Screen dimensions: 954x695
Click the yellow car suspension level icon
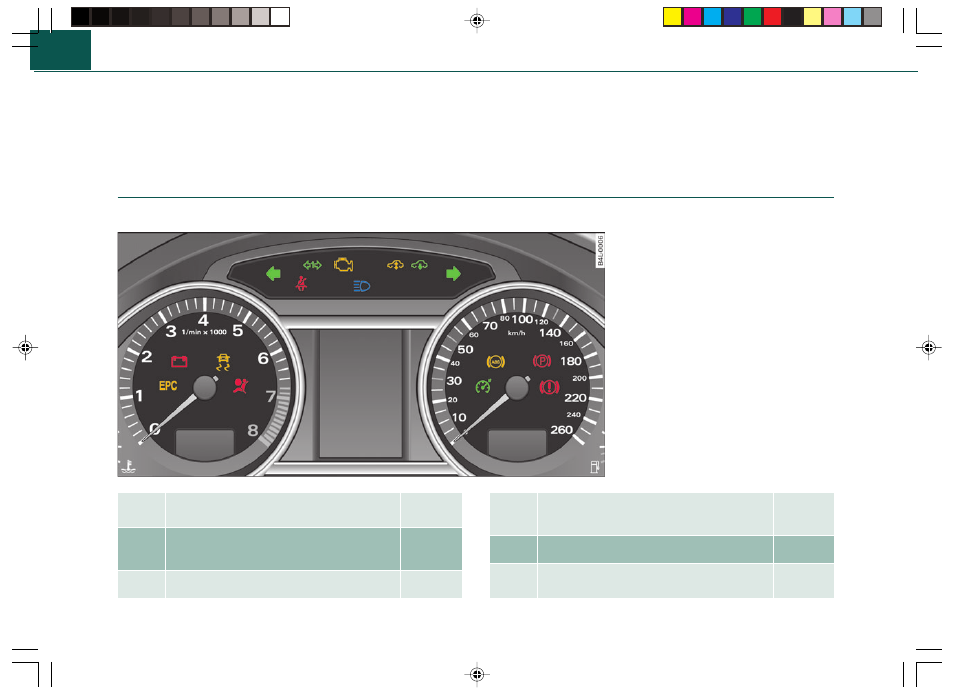pyautogui.click(x=395, y=265)
